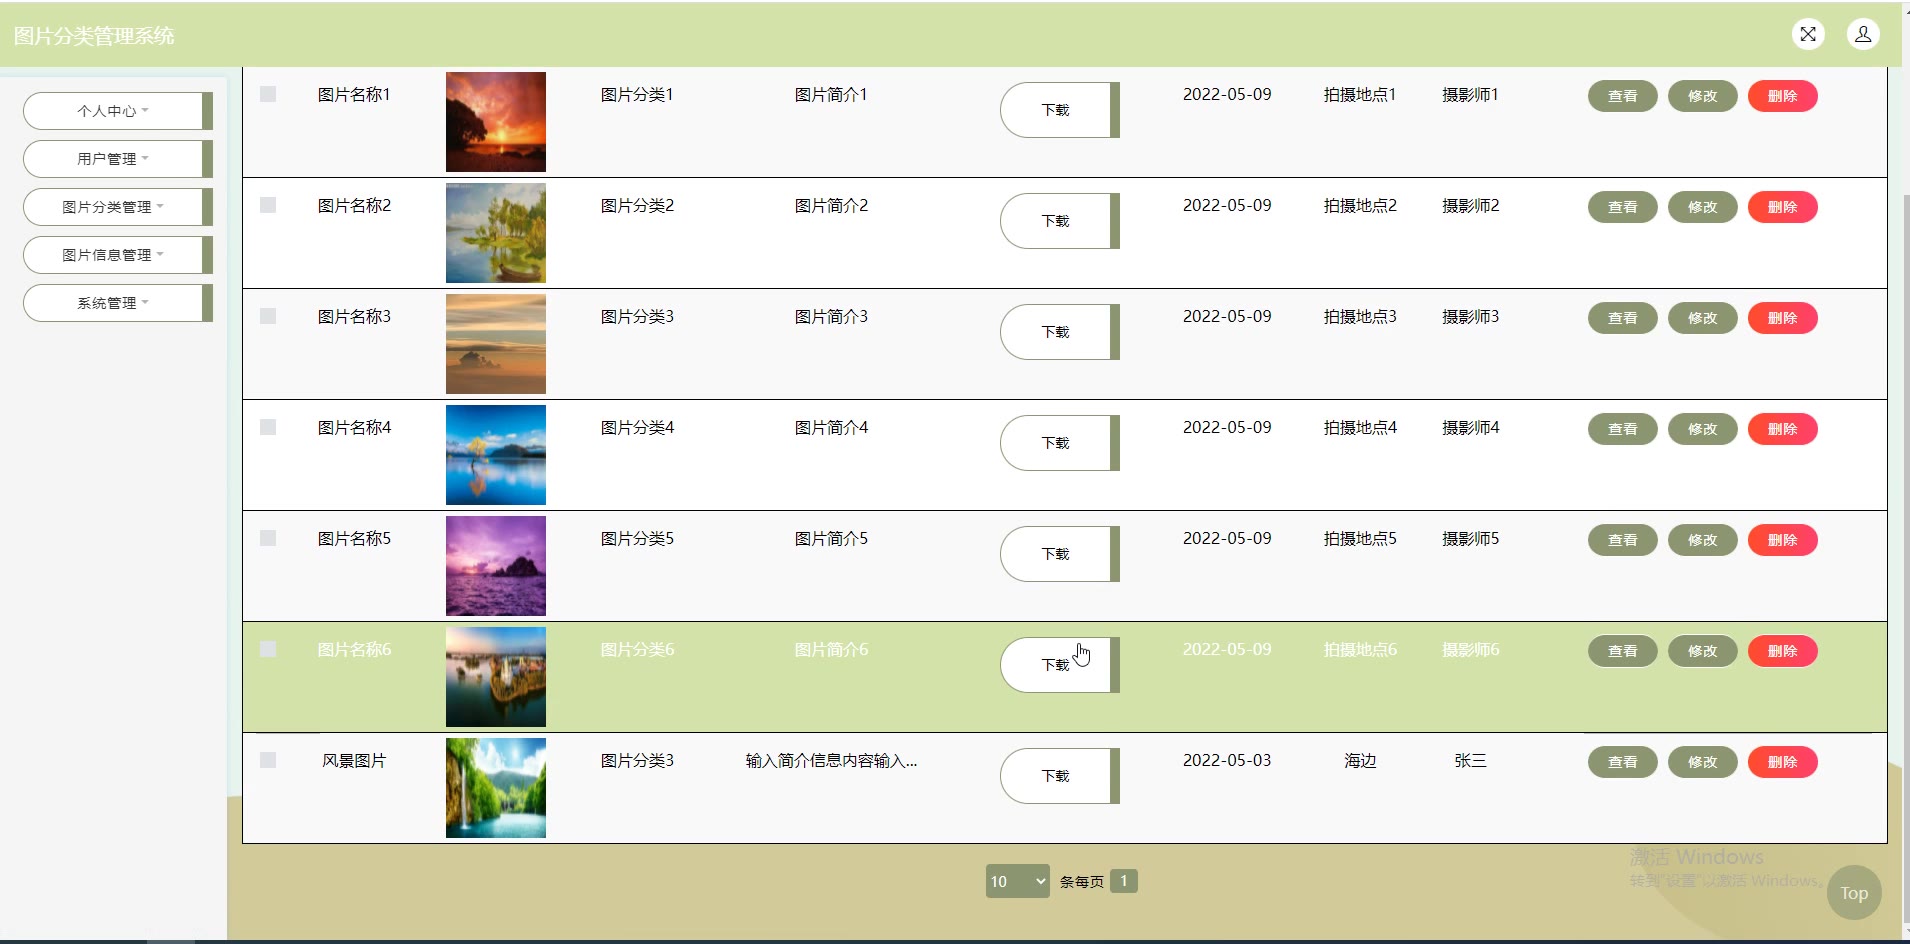1910x944 pixels.
Task: Expand the 用户管理 sidebar menu
Action: point(118,159)
